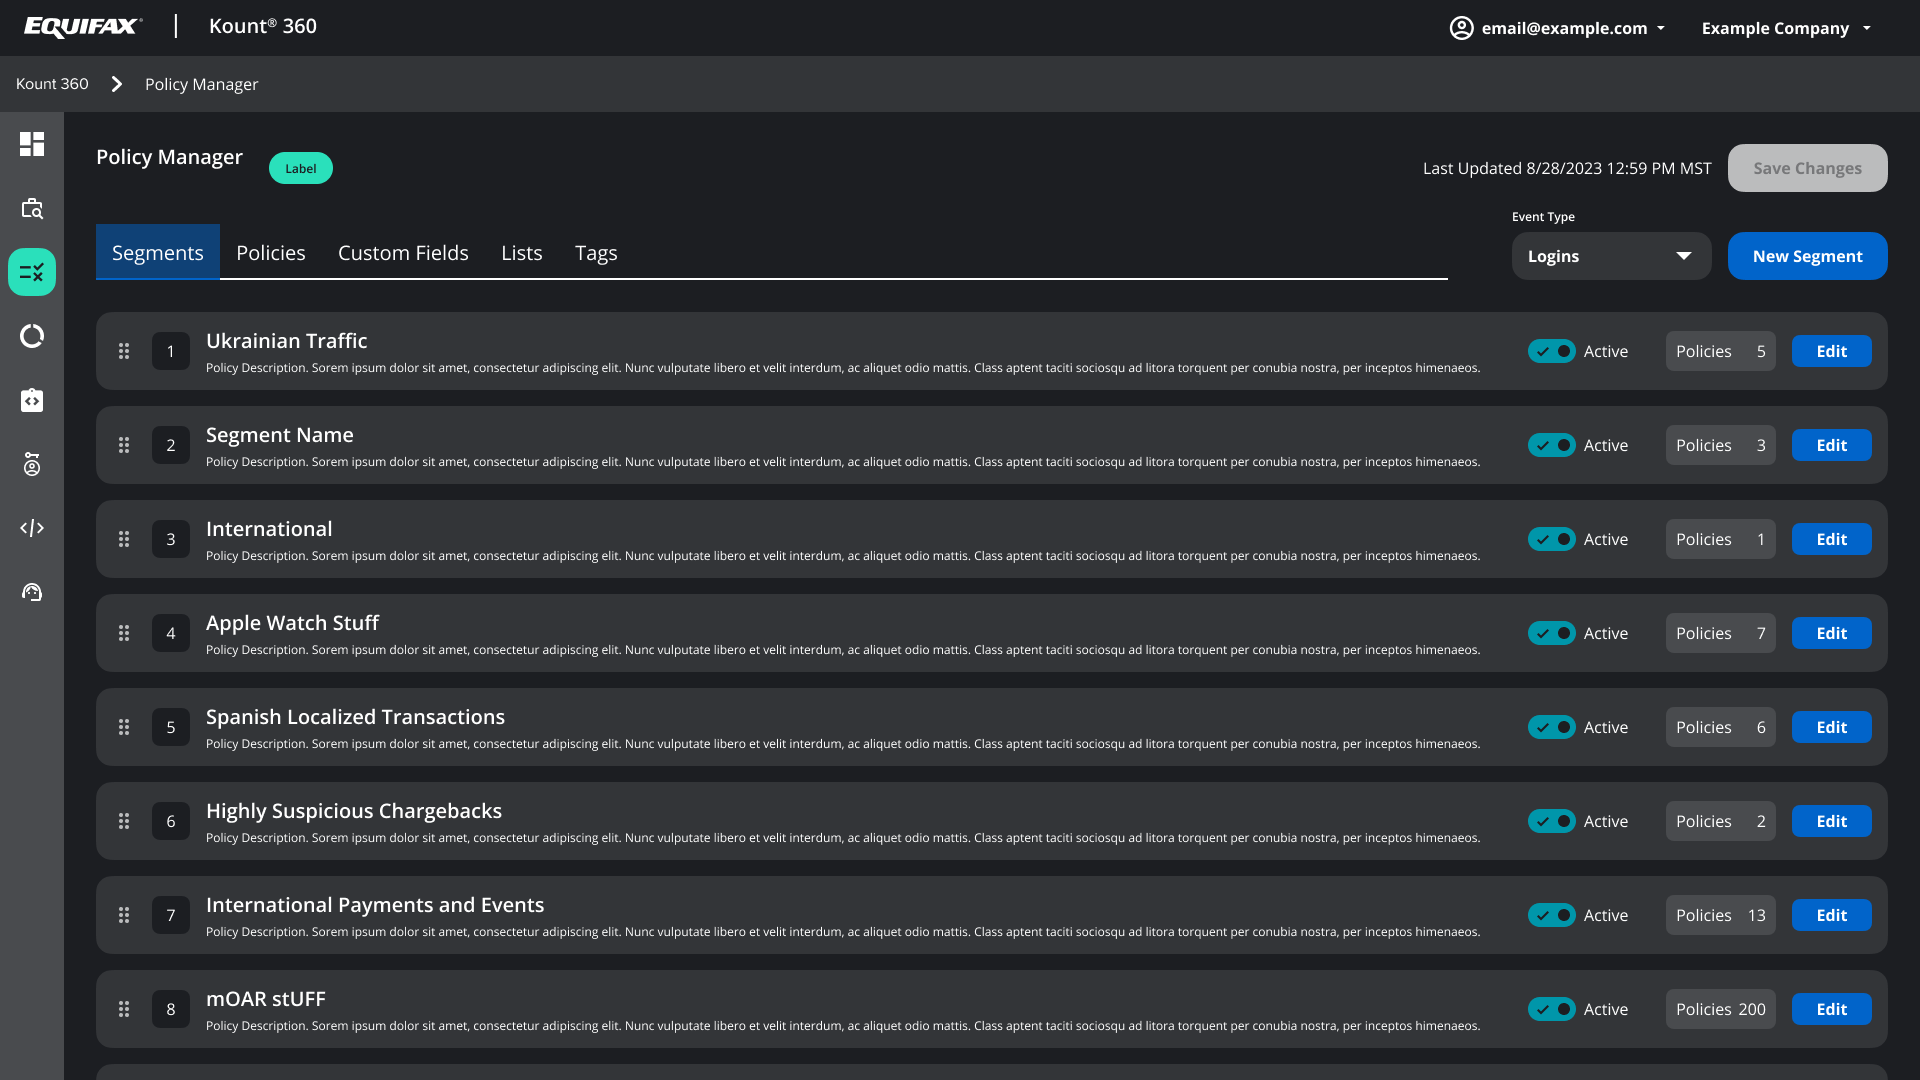Go to Kount 360 breadcrumb link
Image resolution: width=1920 pixels, height=1080 pixels.
[52, 84]
